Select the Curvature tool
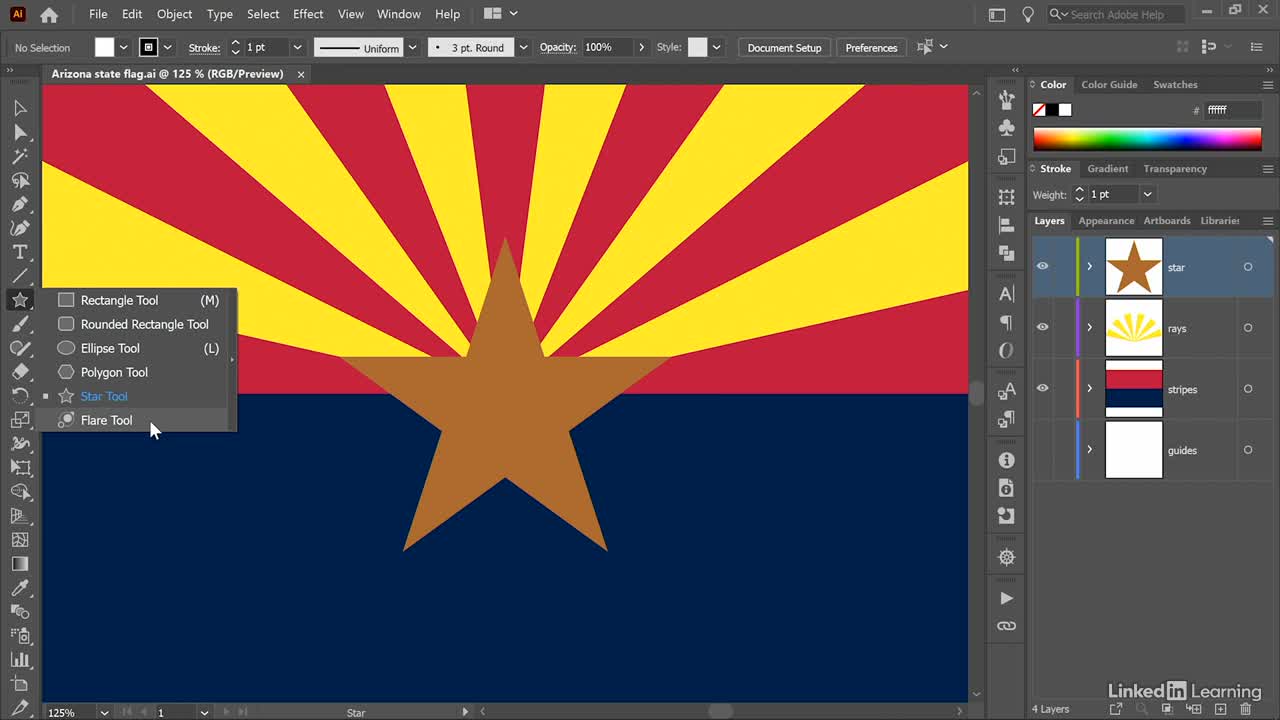The width and height of the screenshot is (1280, 720). point(20,228)
